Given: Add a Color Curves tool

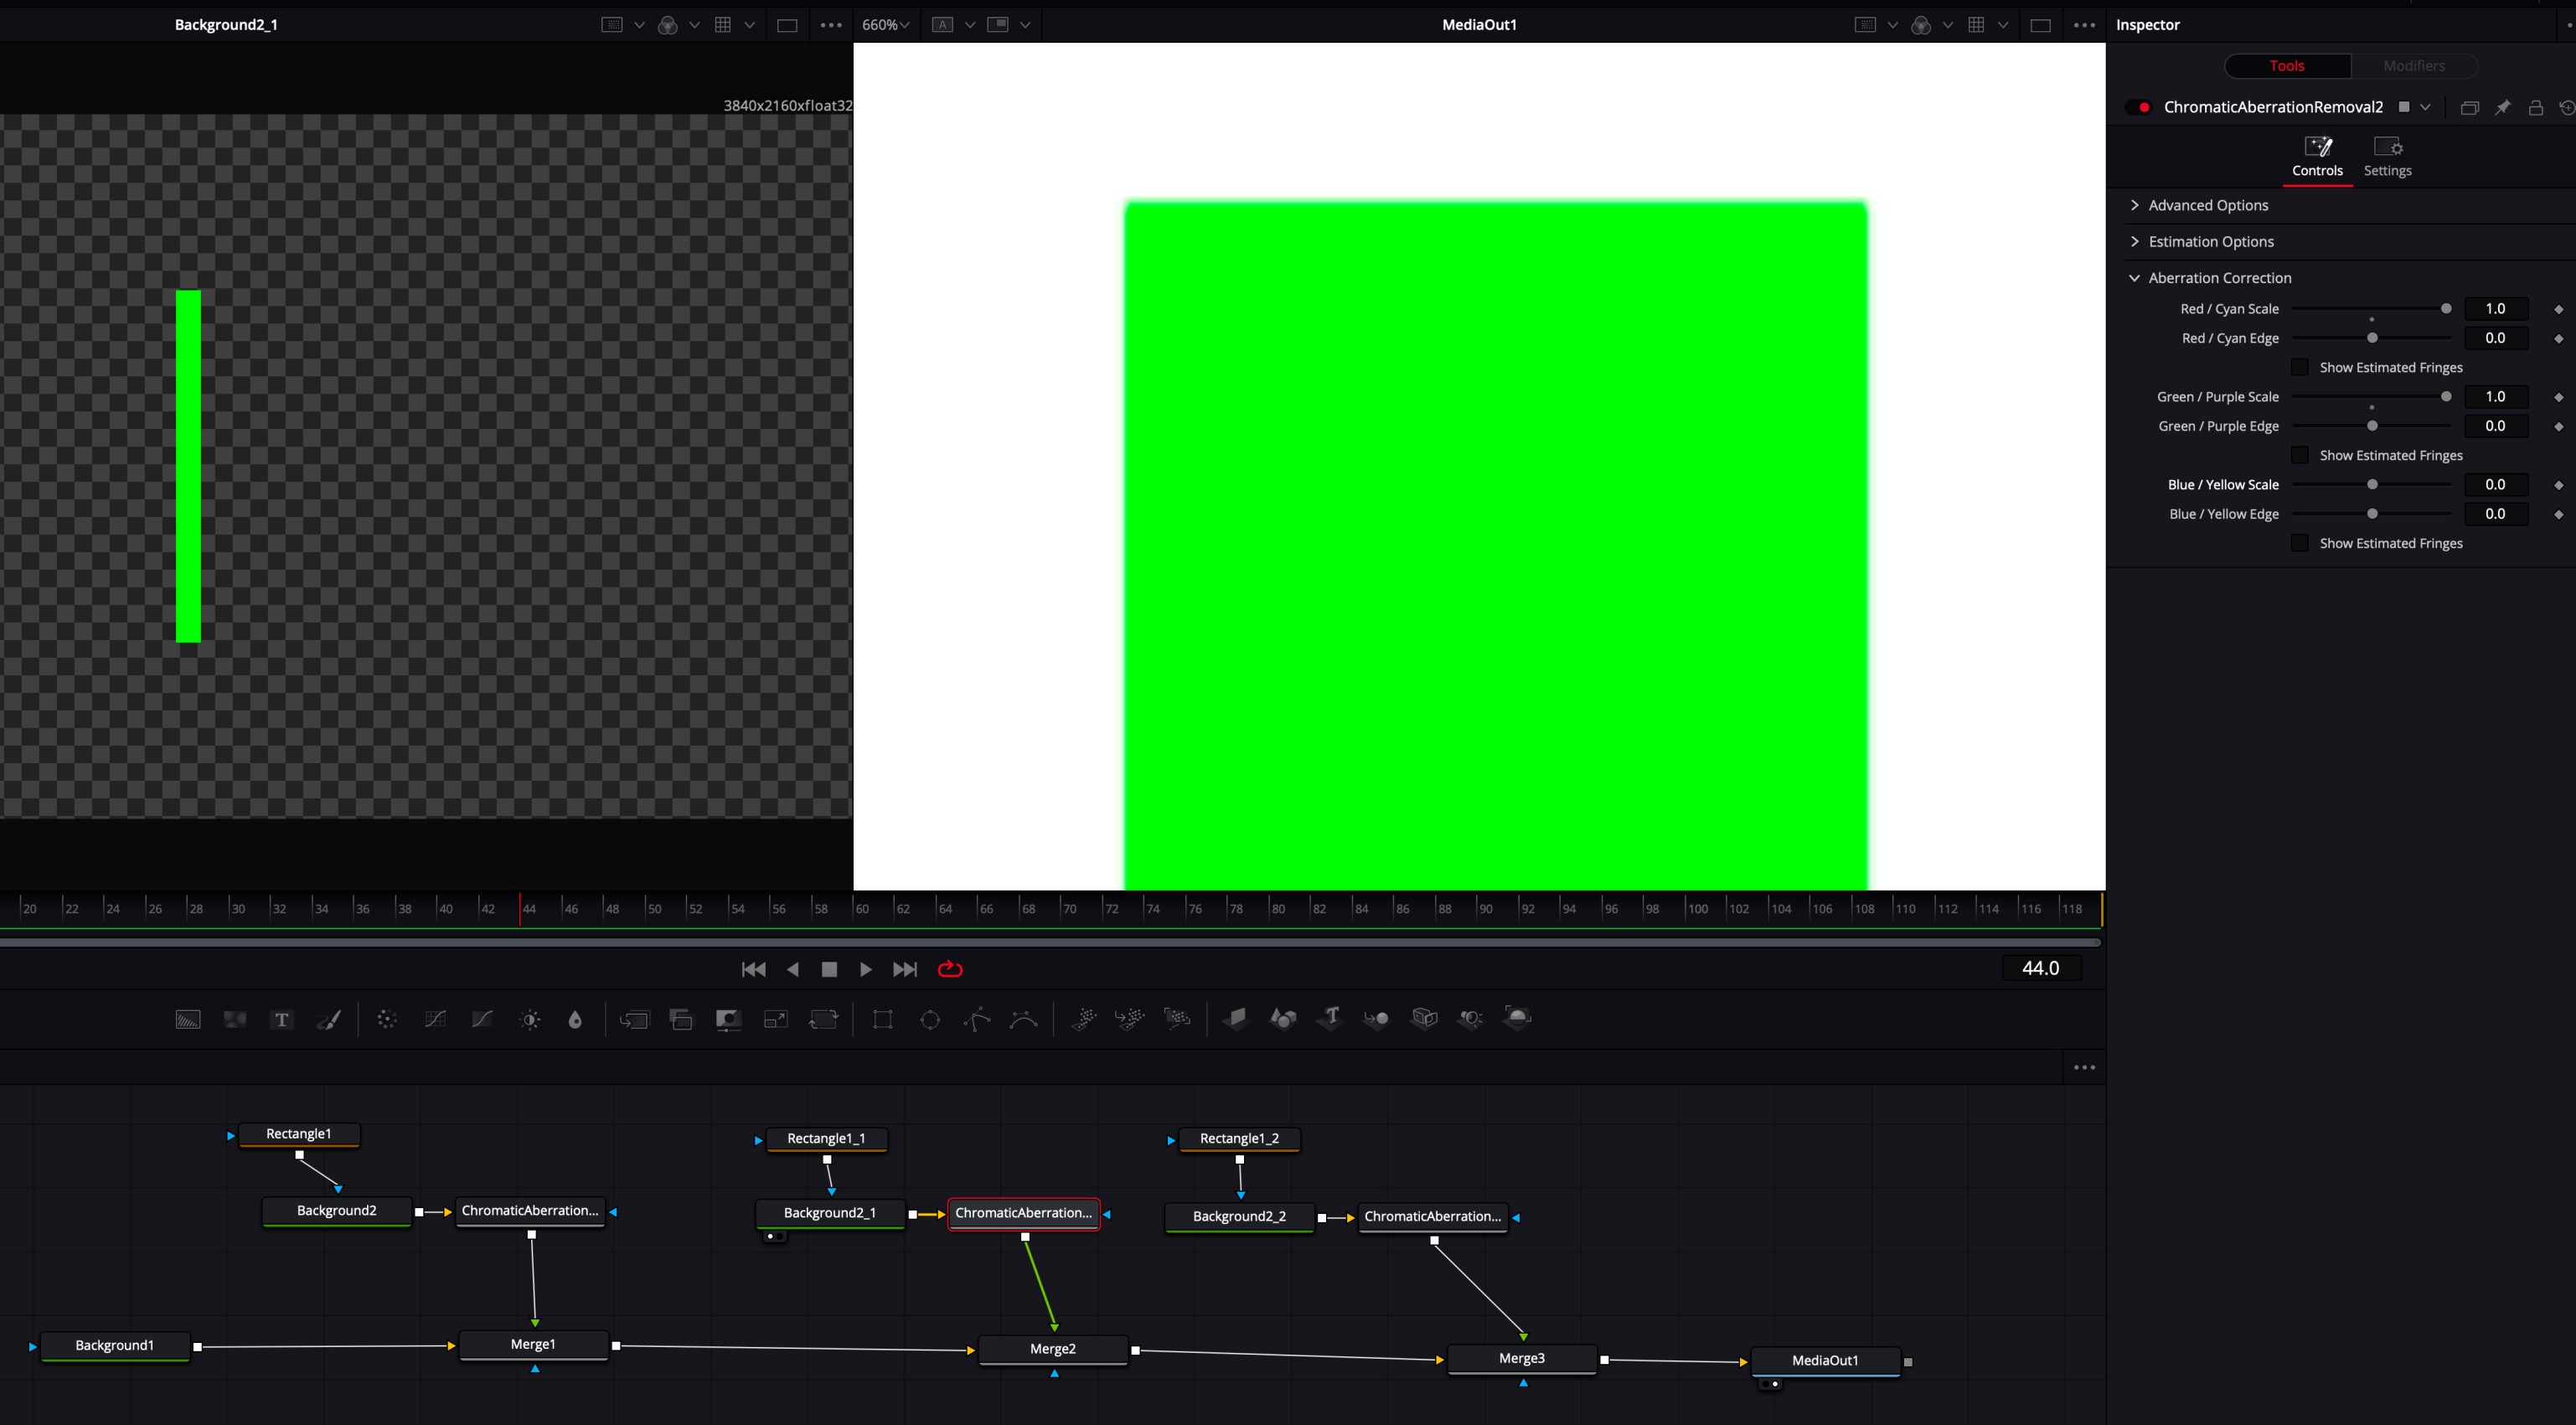Looking at the screenshot, I should click(435, 1019).
